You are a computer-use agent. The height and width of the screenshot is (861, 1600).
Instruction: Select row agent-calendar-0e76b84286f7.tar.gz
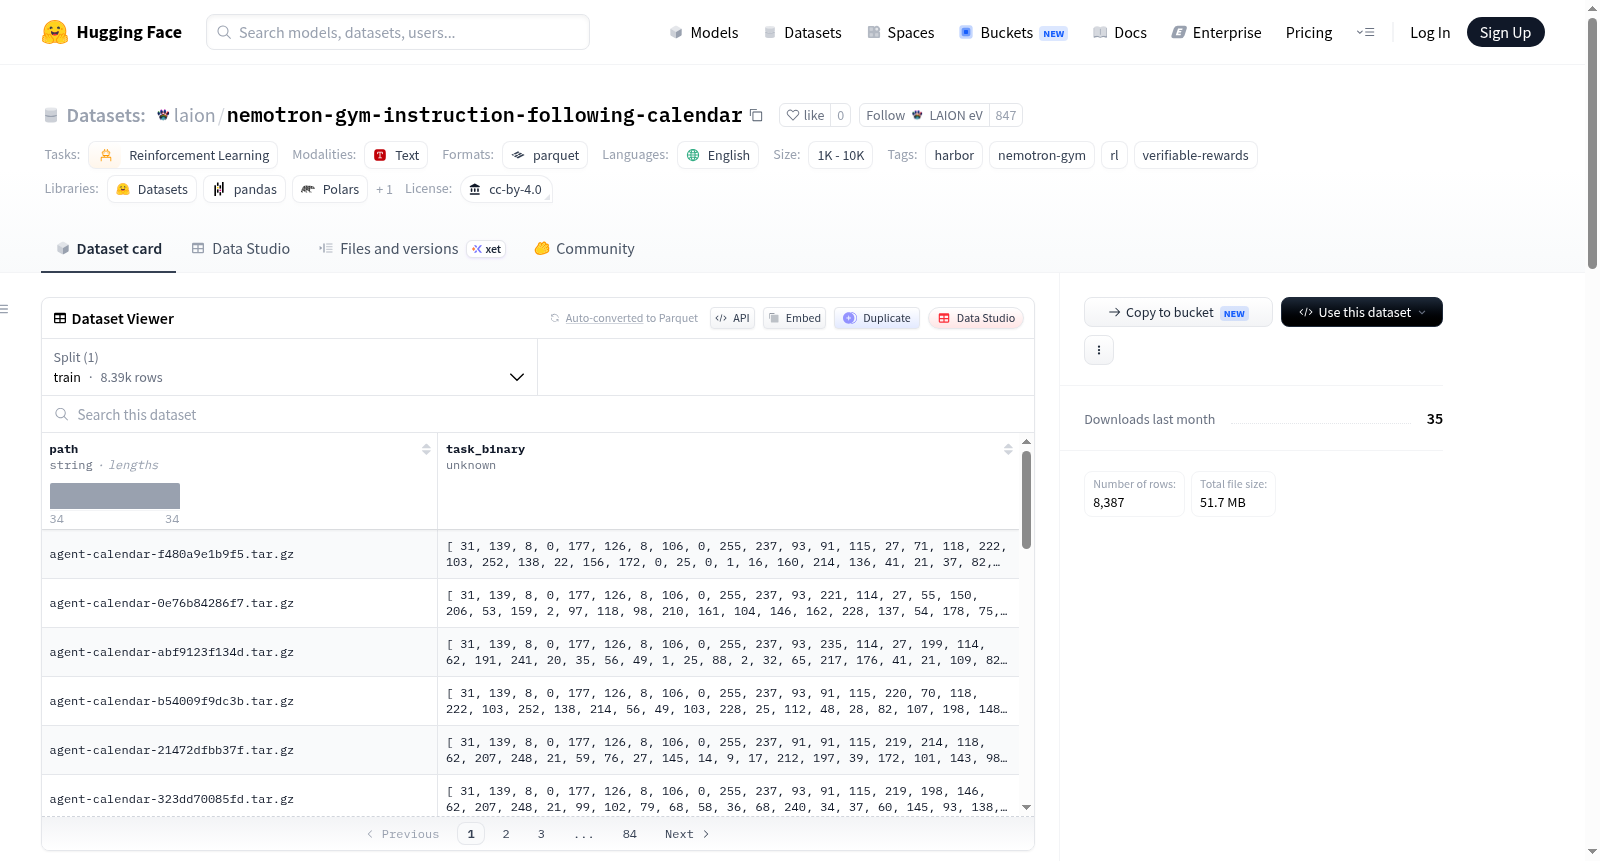pos(530,603)
